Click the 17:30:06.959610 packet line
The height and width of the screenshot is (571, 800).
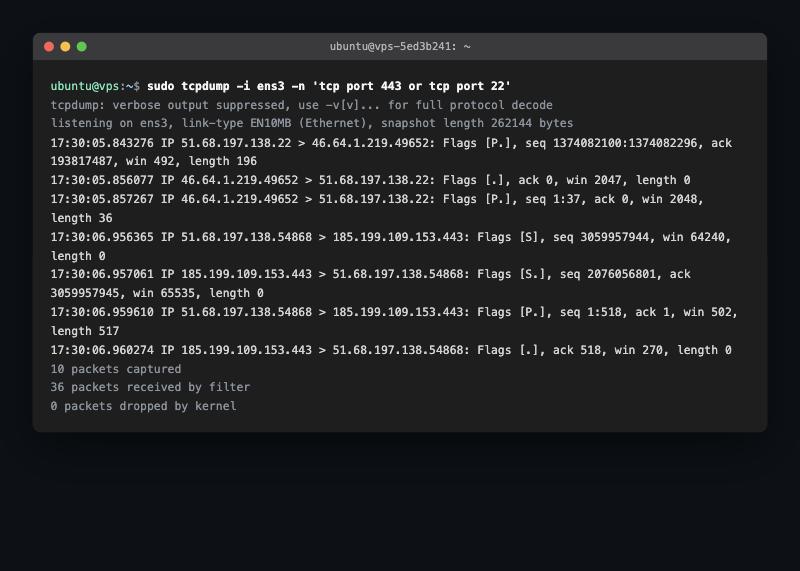(x=394, y=312)
